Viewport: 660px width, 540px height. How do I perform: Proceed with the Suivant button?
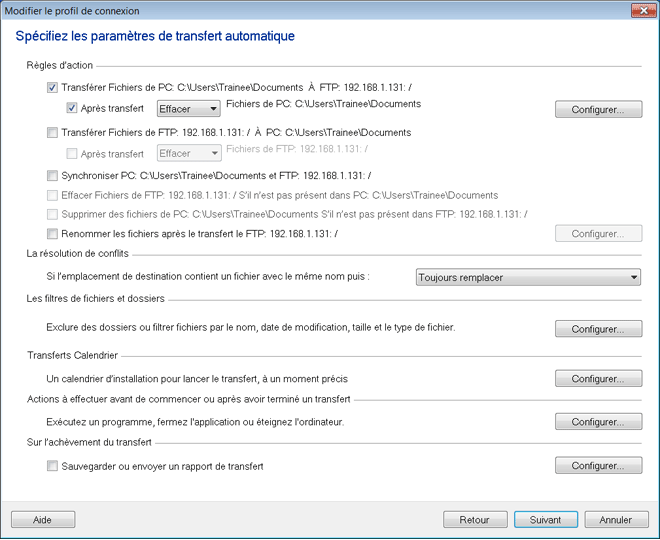[545, 520]
